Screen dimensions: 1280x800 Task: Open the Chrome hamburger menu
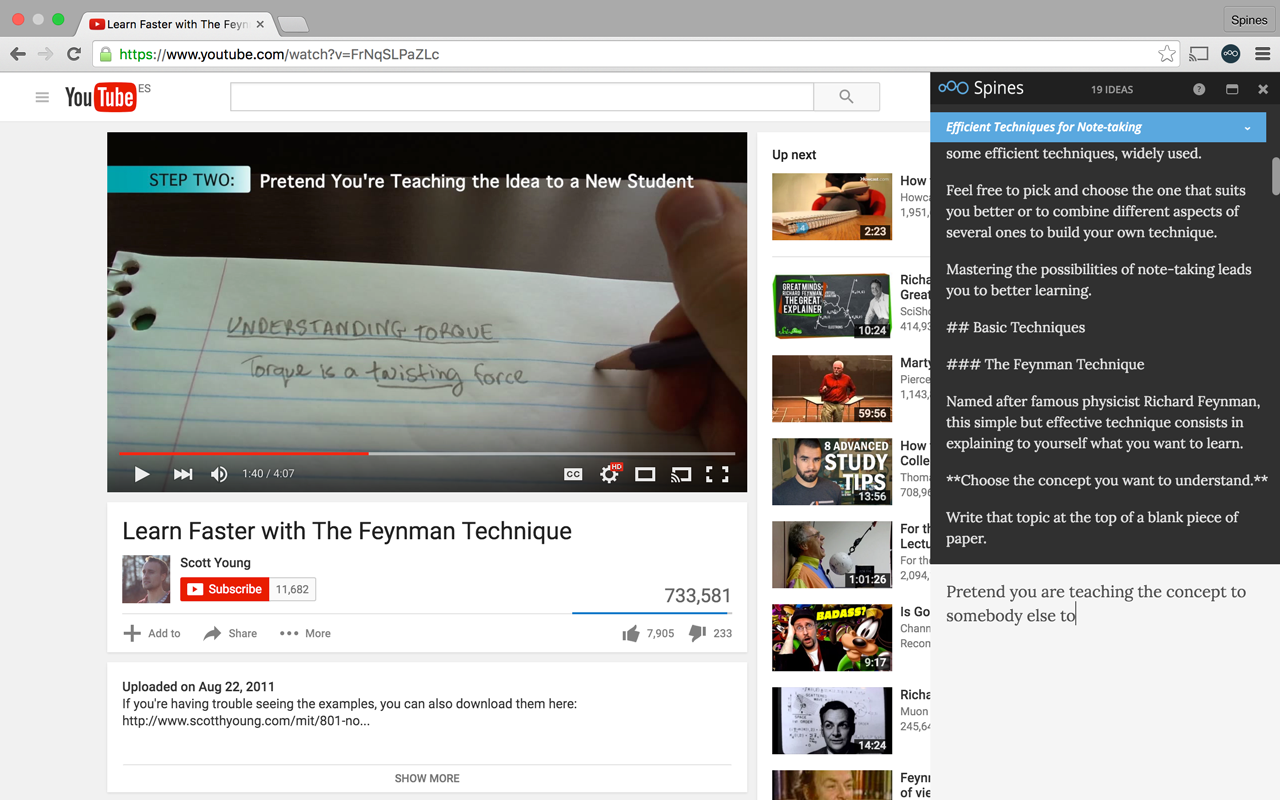(1263, 54)
